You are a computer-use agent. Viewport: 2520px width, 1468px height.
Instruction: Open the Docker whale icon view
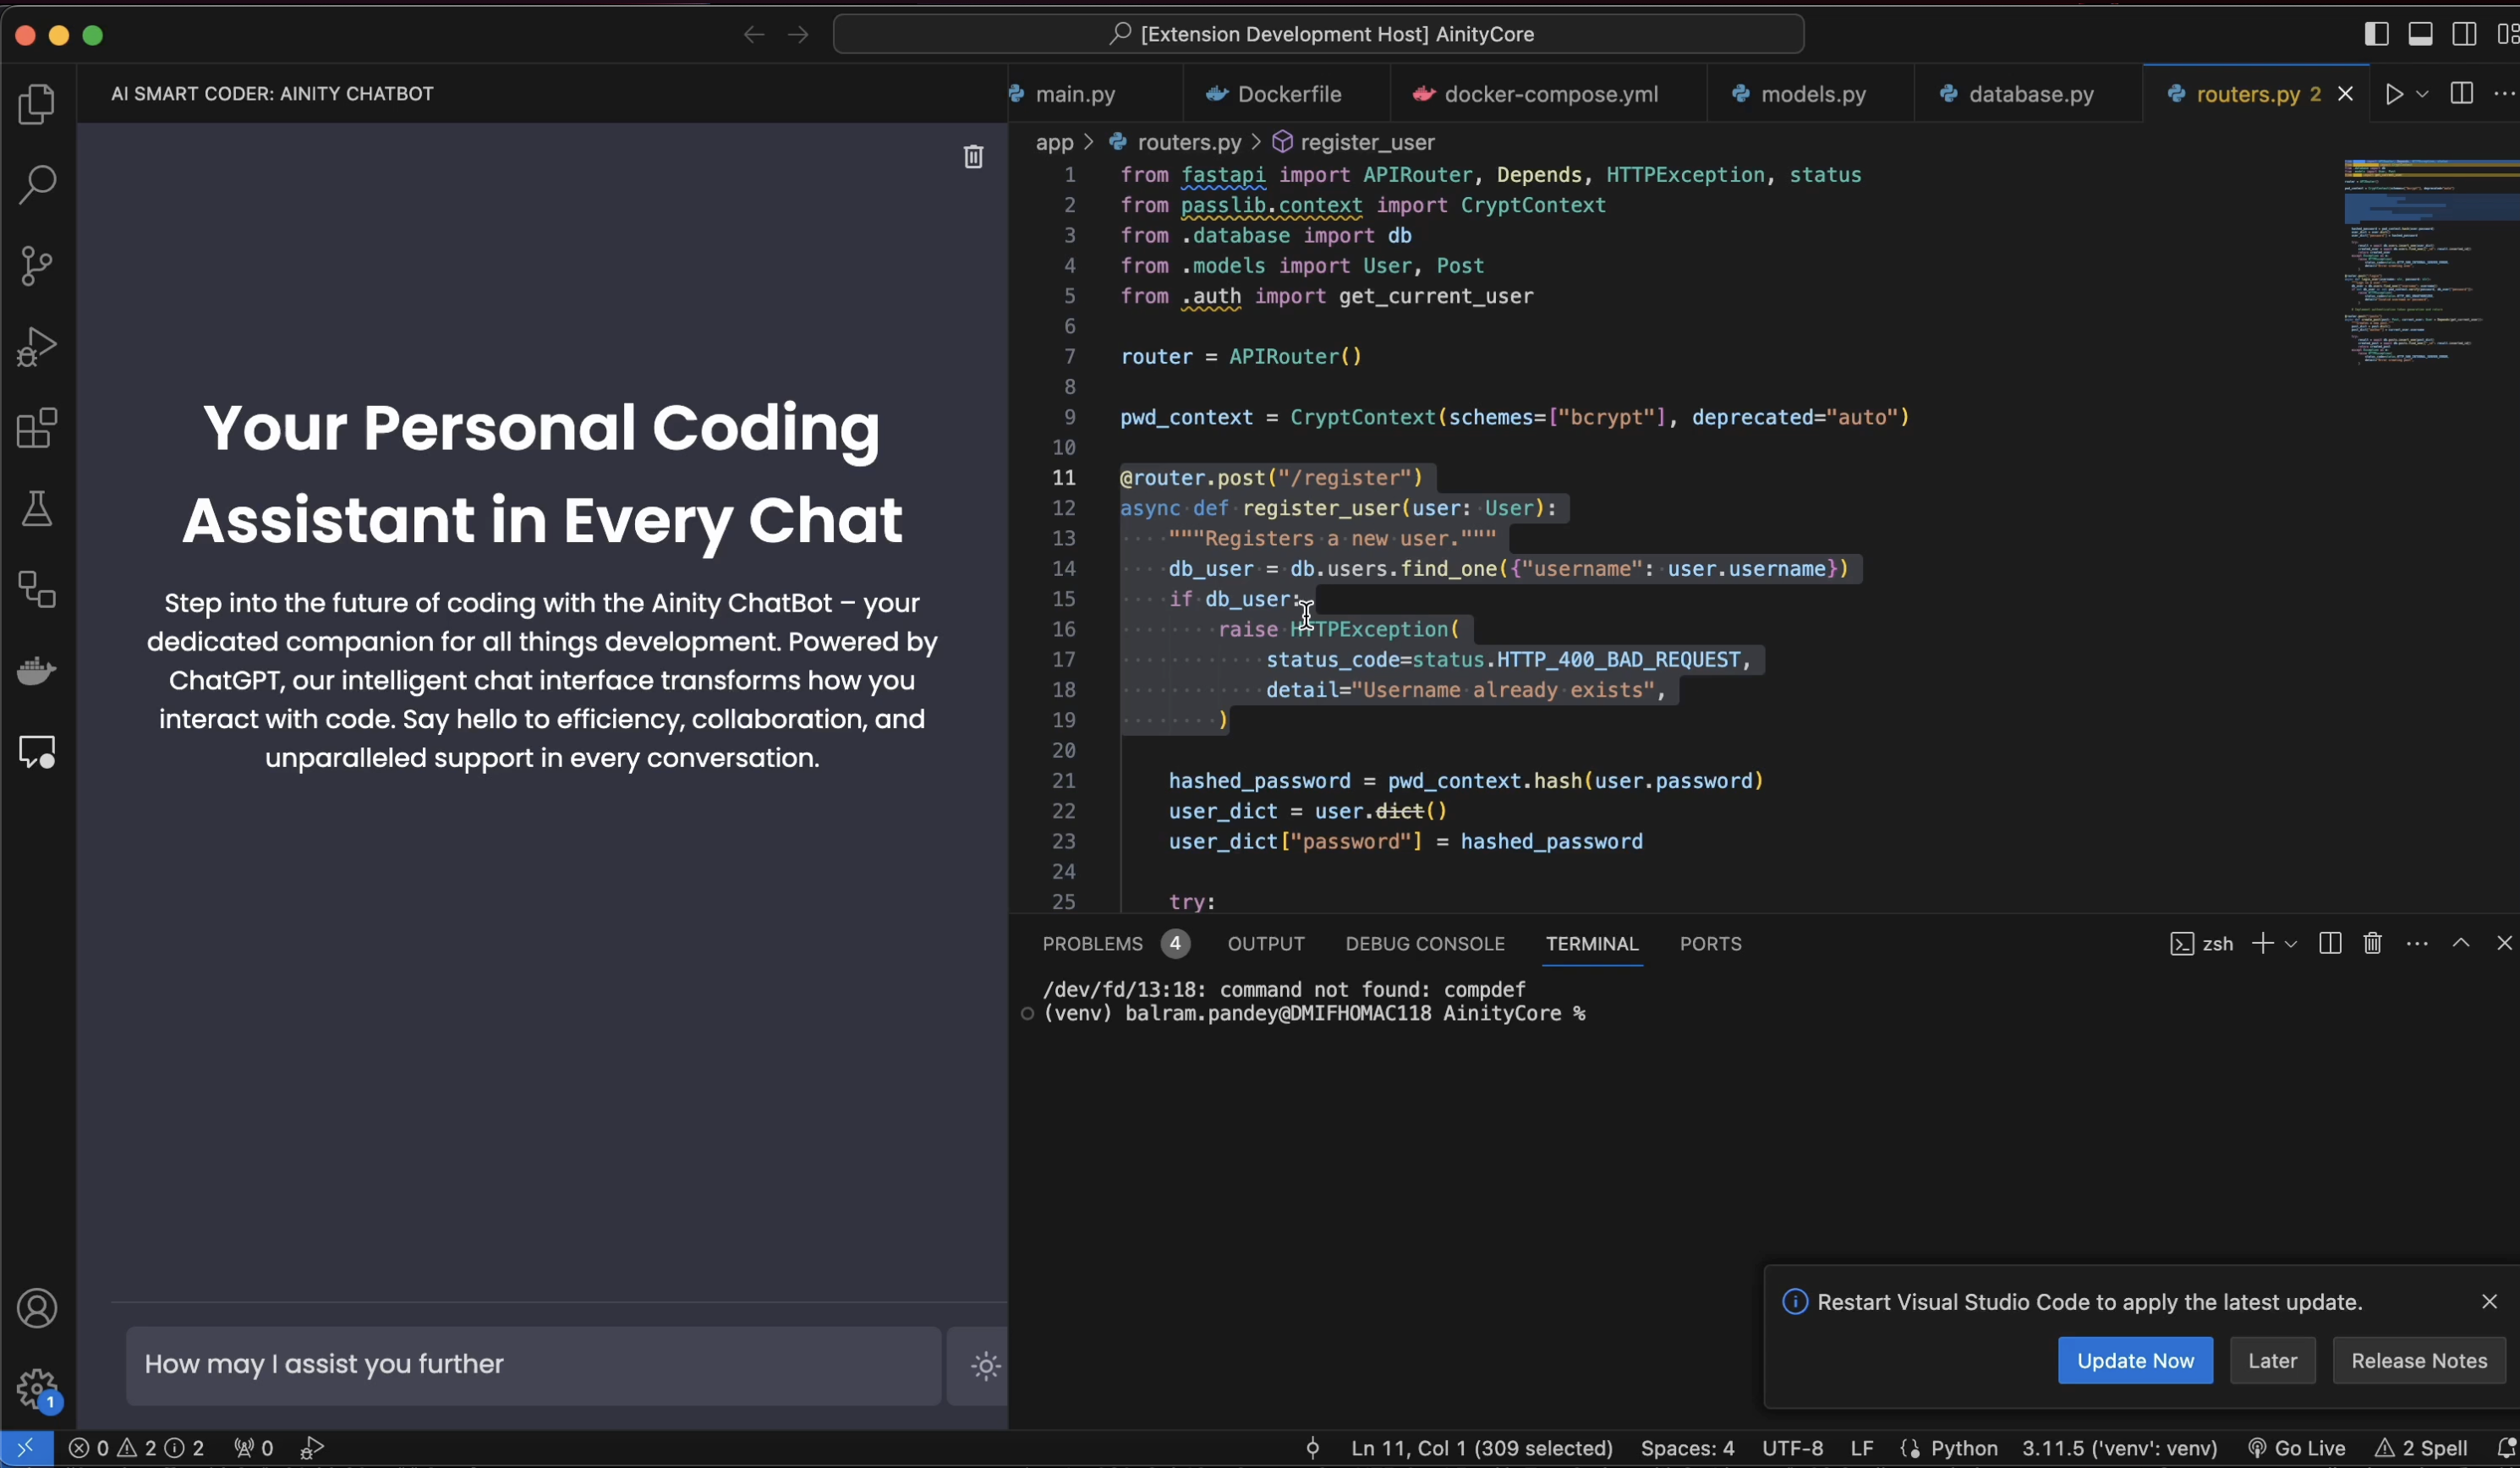pos(37,670)
